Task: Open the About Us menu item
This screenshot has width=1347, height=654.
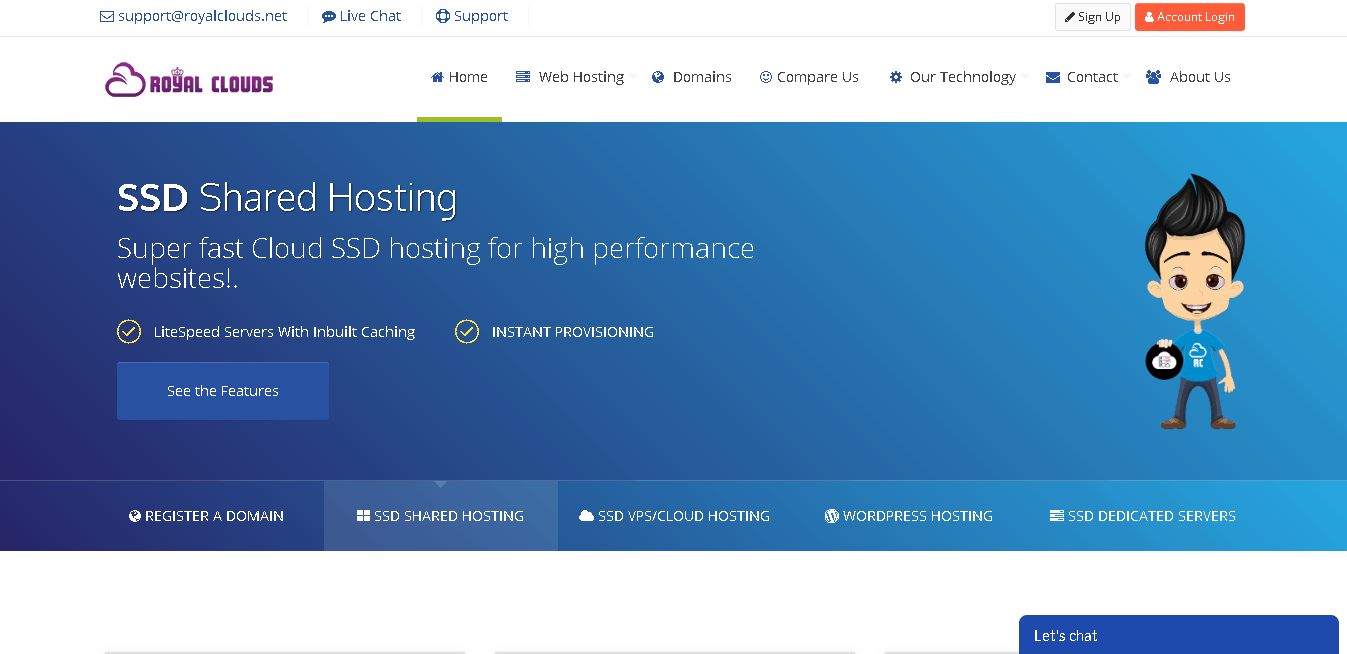Action: point(1188,77)
